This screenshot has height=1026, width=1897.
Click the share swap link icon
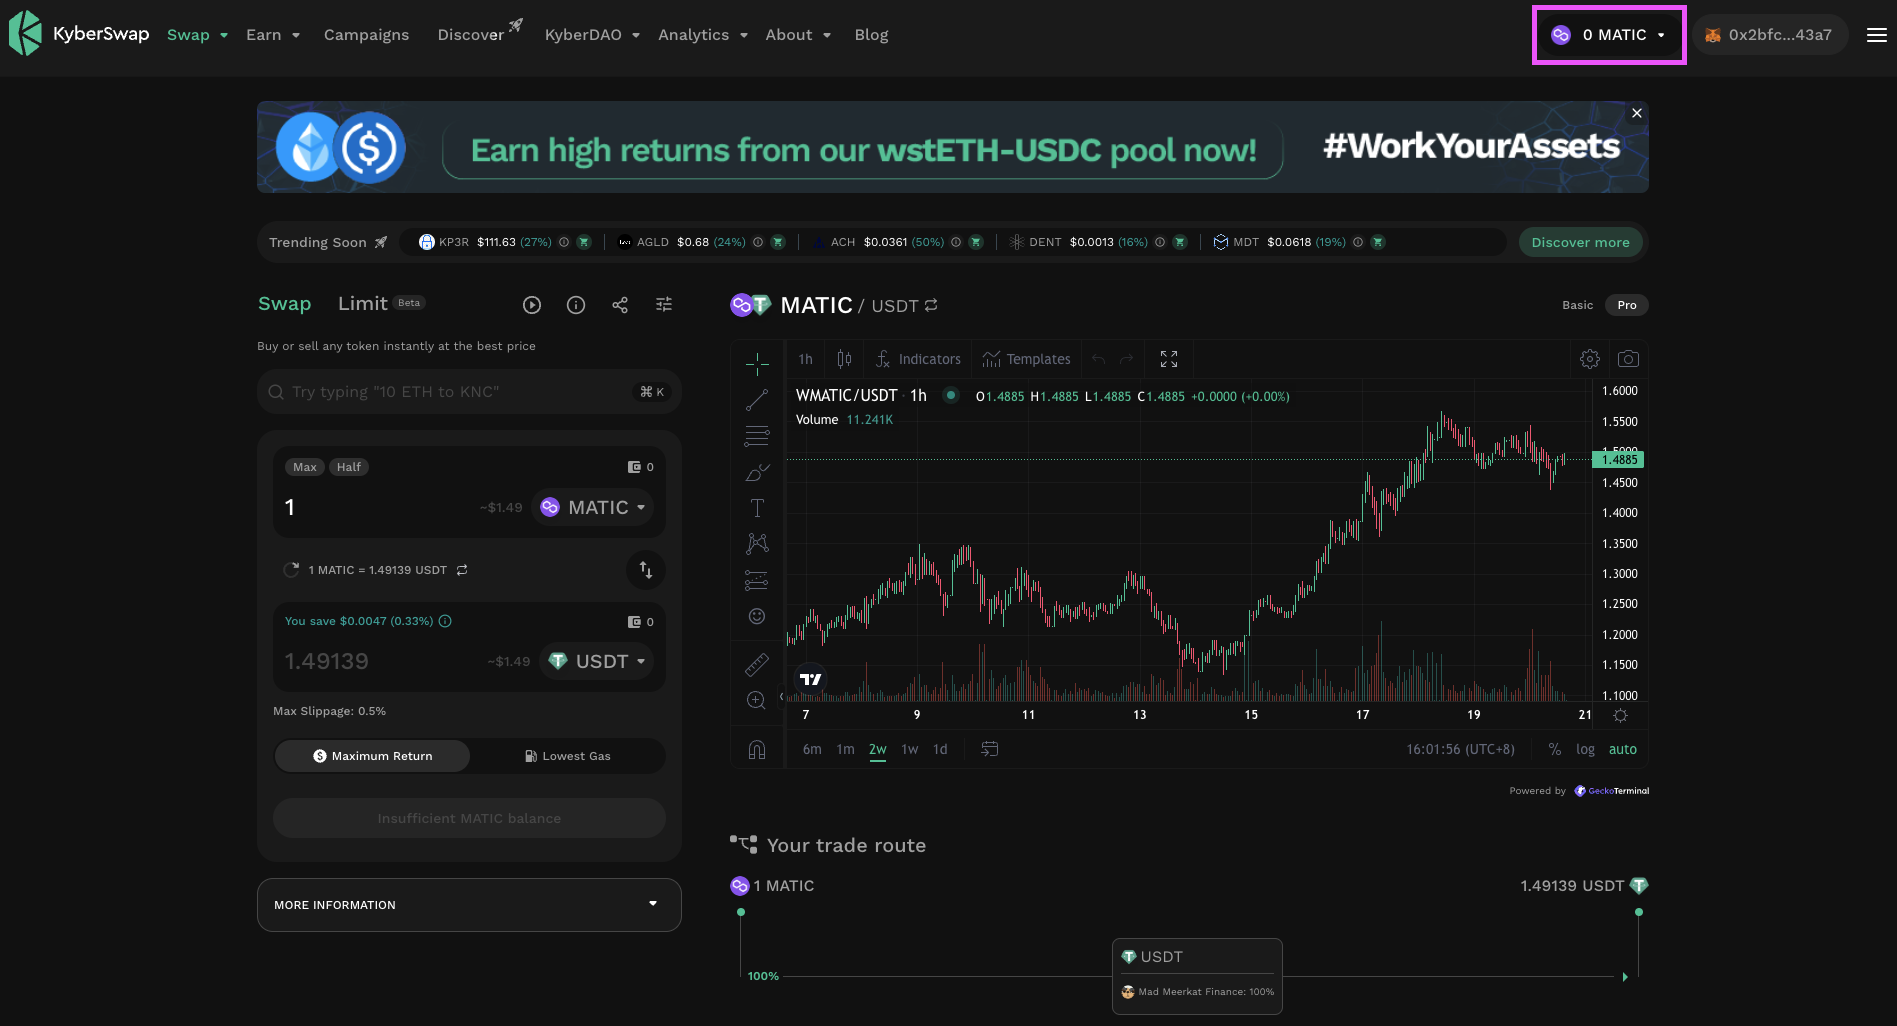coord(620,305)
